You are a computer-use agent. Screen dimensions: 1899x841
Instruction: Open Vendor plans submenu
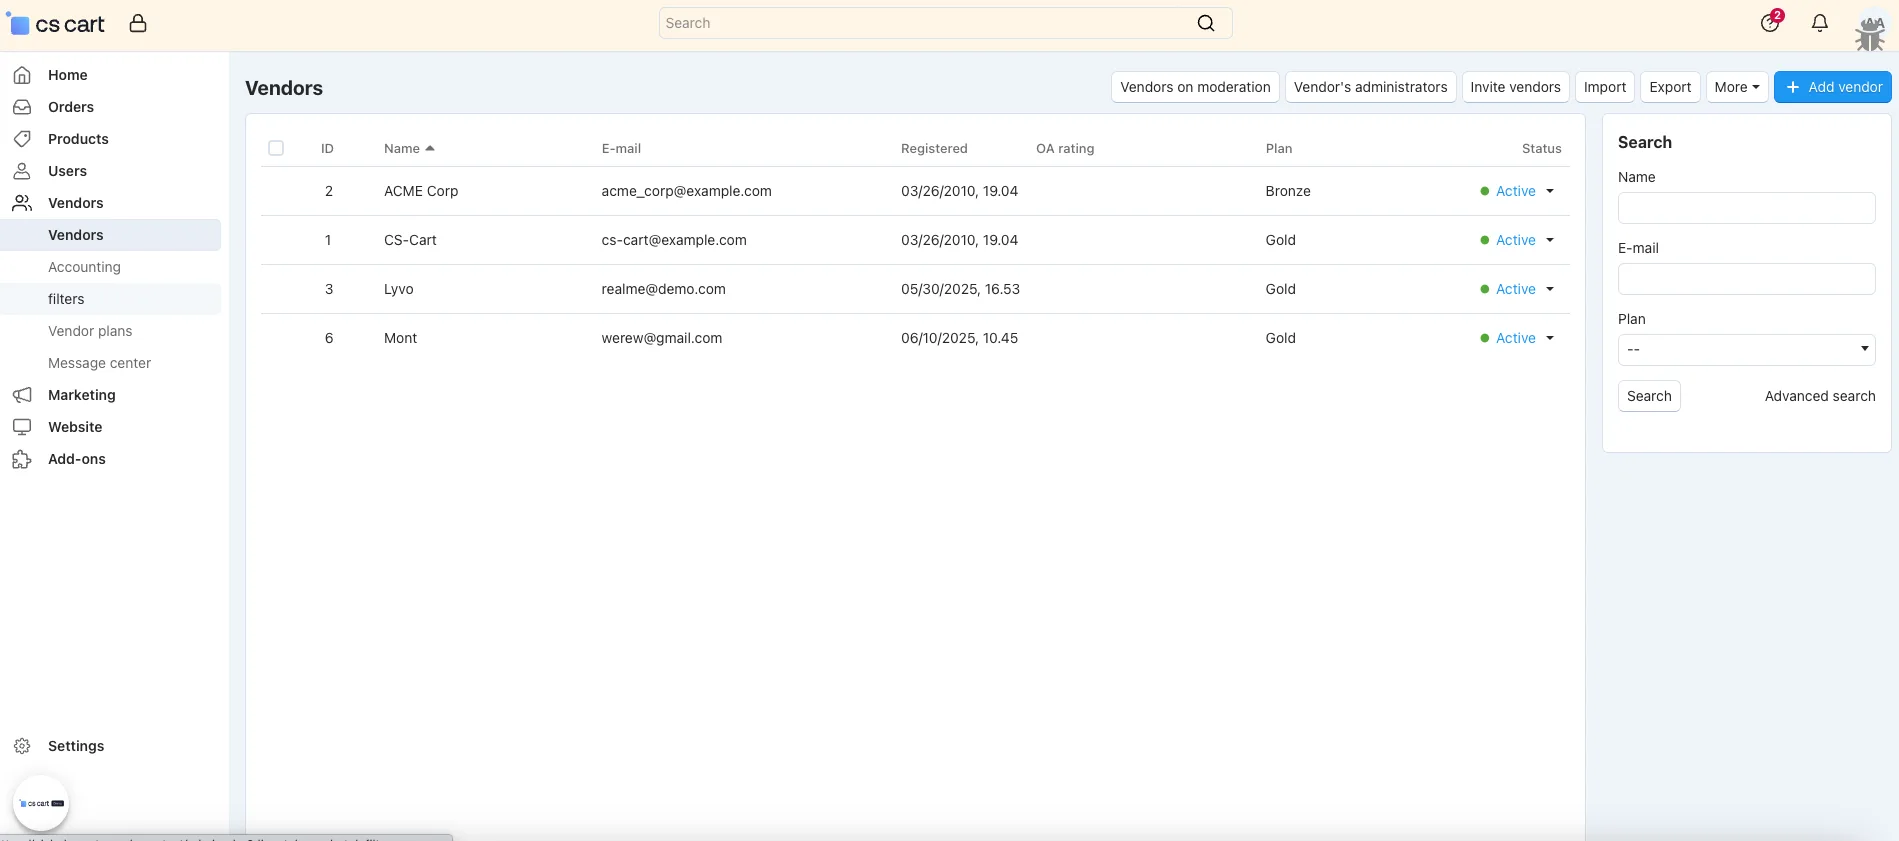90,331
